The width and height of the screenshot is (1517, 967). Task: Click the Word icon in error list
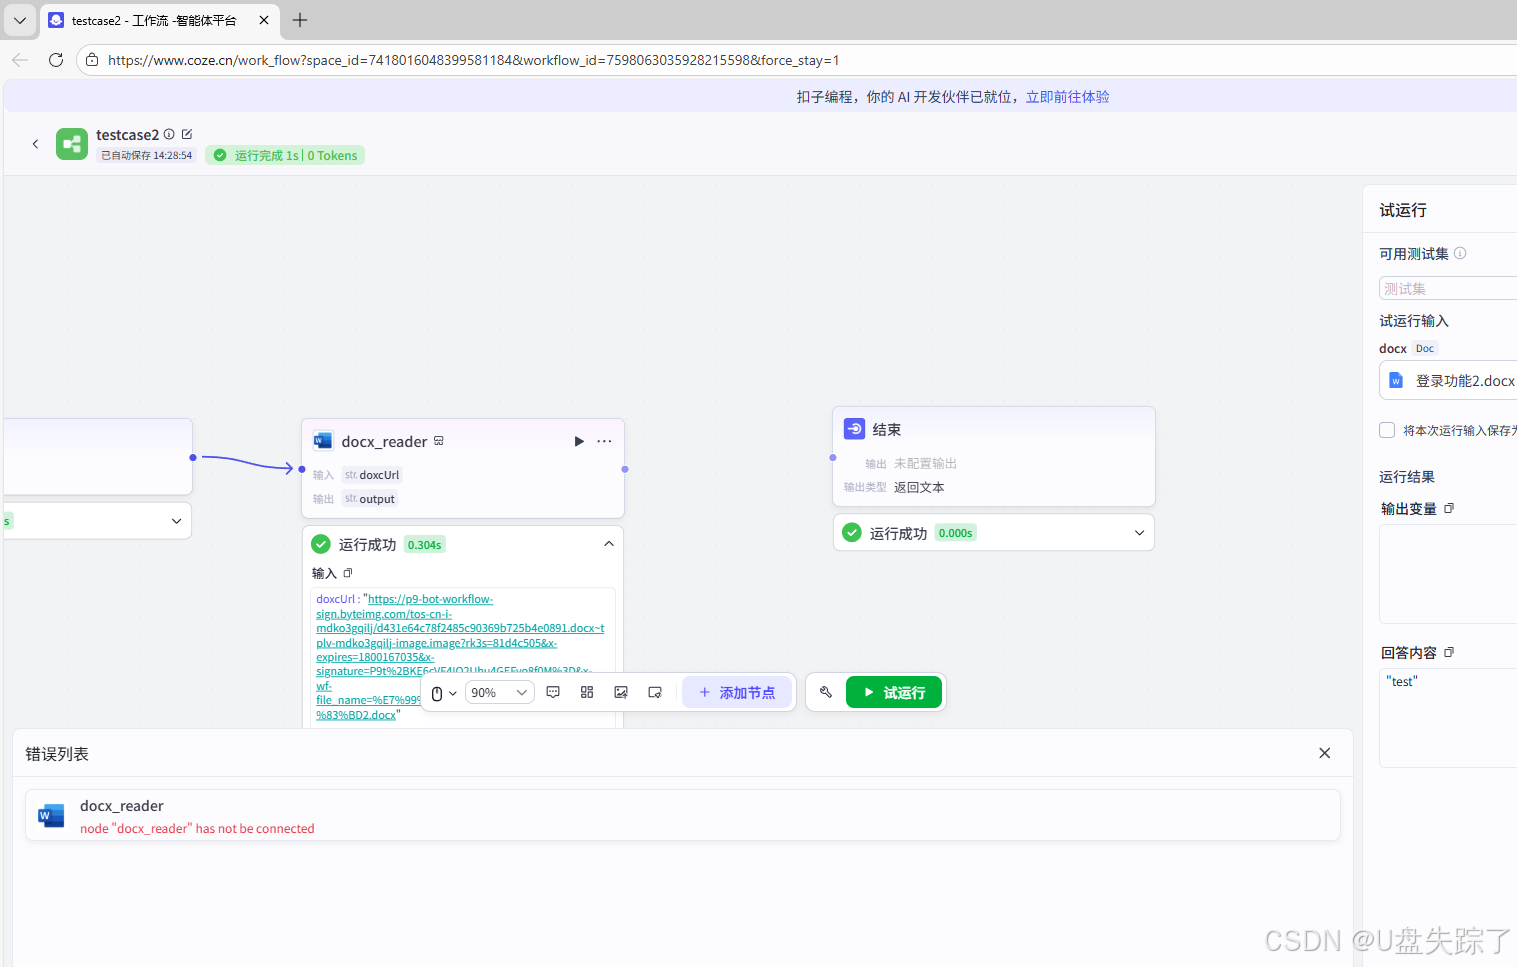pyautogui.click(x=51, y=816)
